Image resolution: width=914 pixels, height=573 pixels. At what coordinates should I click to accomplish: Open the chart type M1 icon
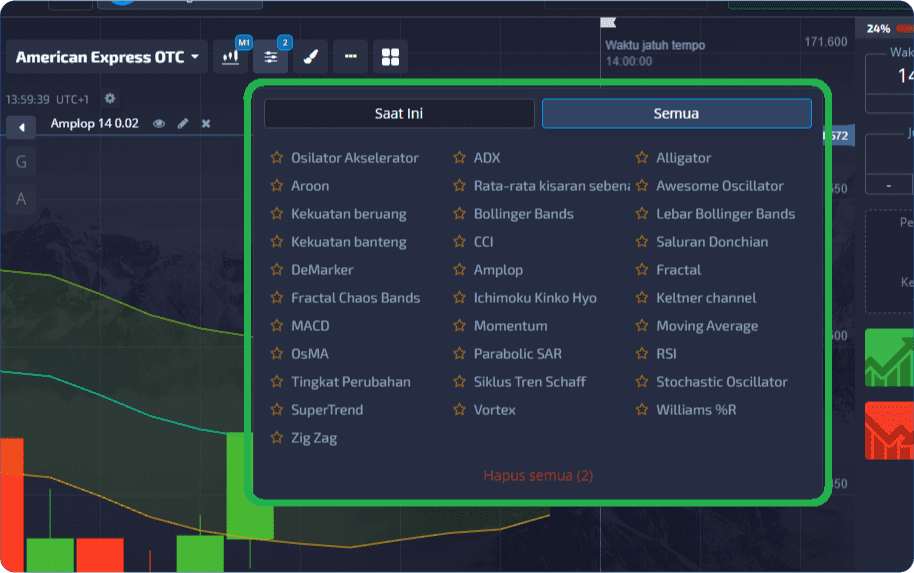point(231,57)
